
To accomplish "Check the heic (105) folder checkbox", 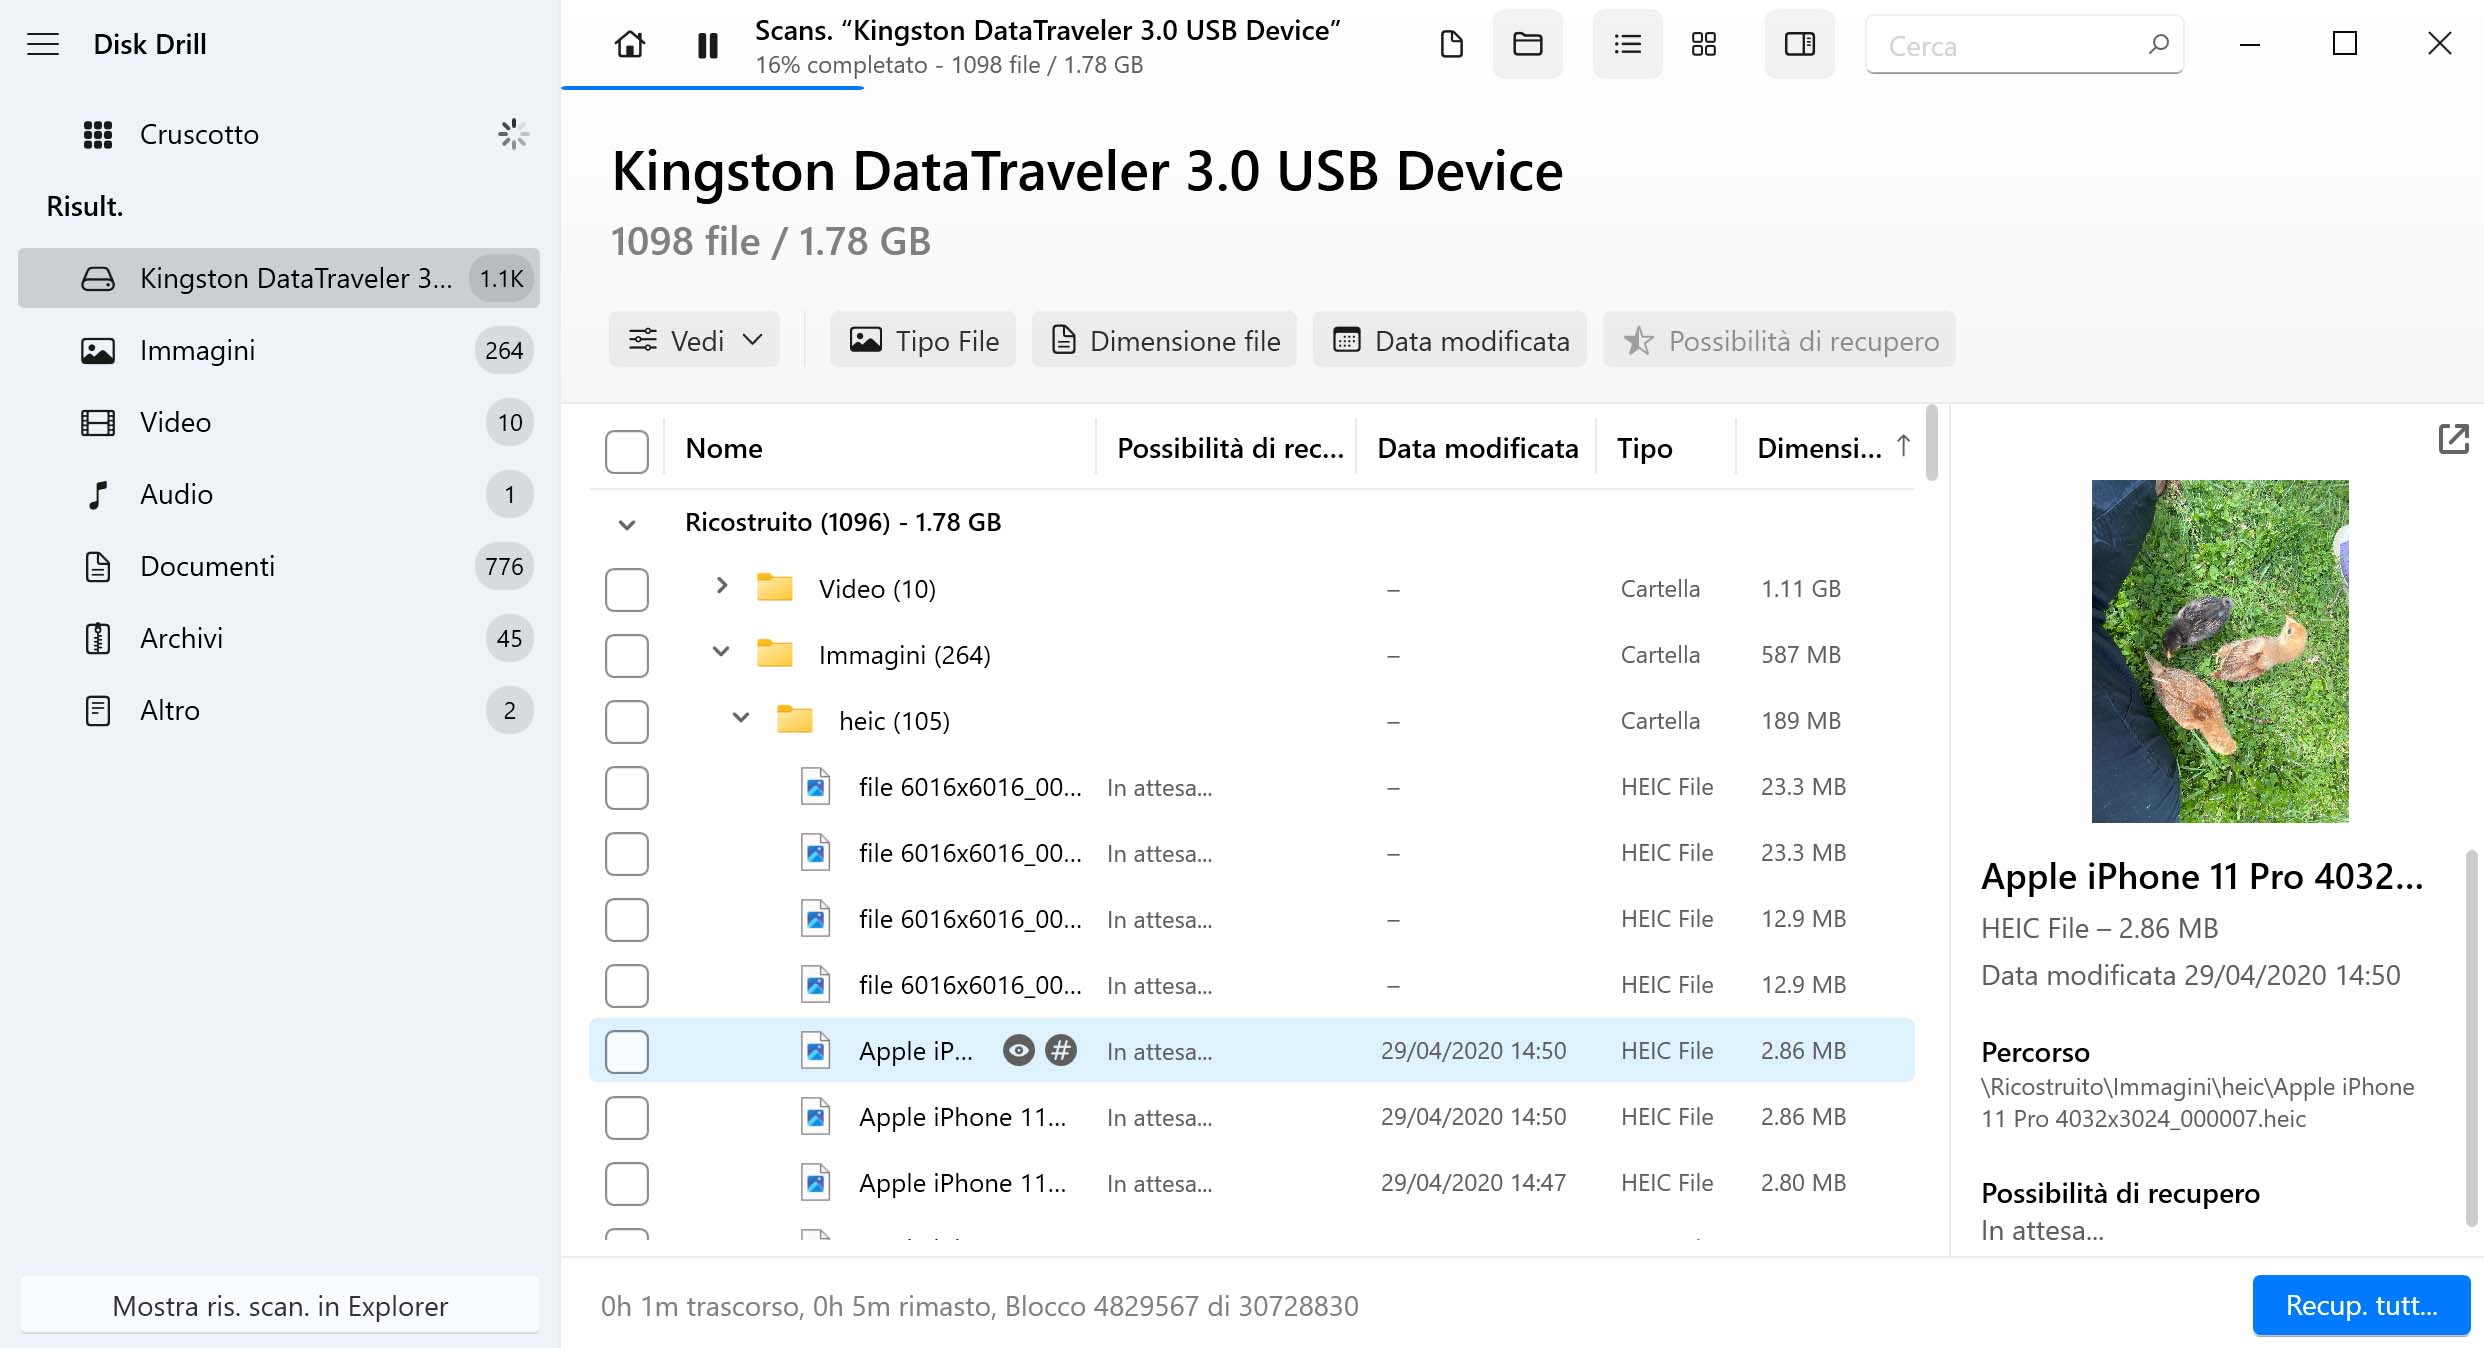I will pos(627,721).
